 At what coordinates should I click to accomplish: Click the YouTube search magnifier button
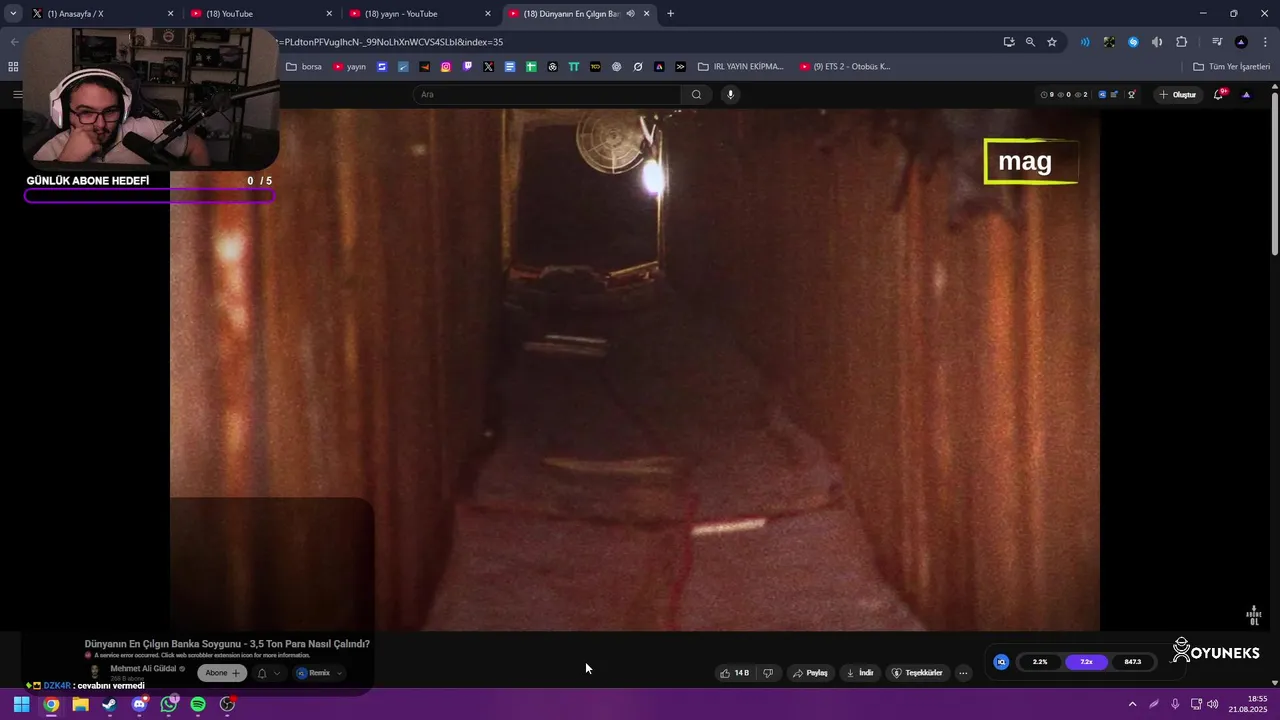click(697, 95)
